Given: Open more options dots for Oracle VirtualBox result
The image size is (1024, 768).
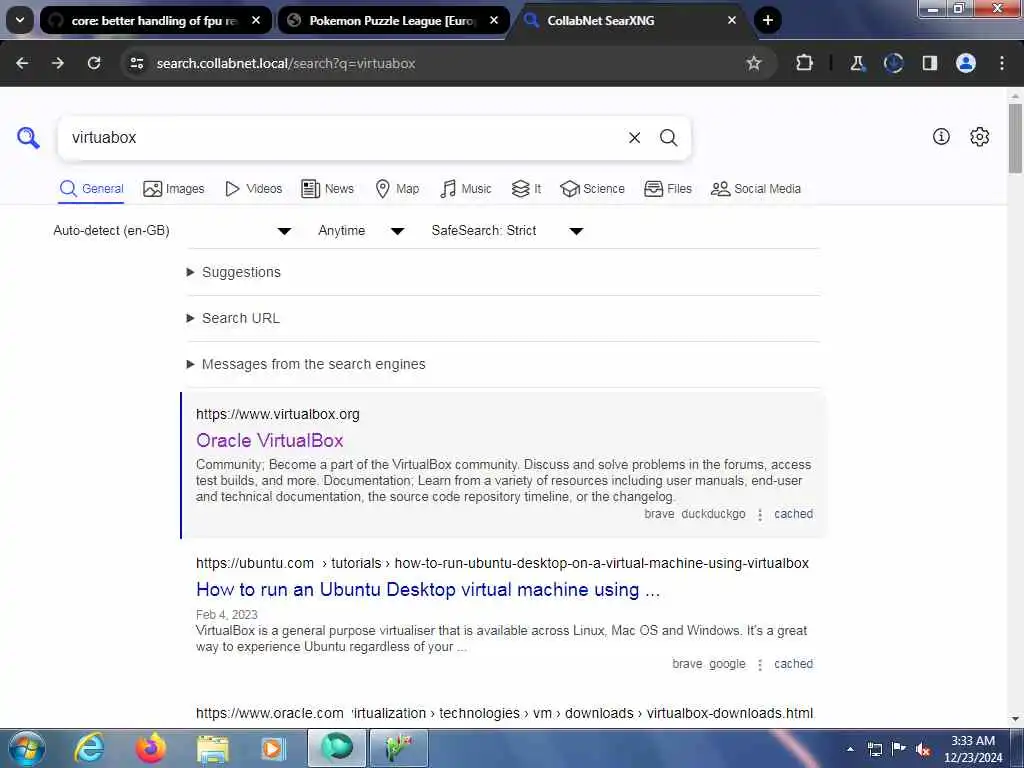Looking at the screenshot, I should pos(760,515).
